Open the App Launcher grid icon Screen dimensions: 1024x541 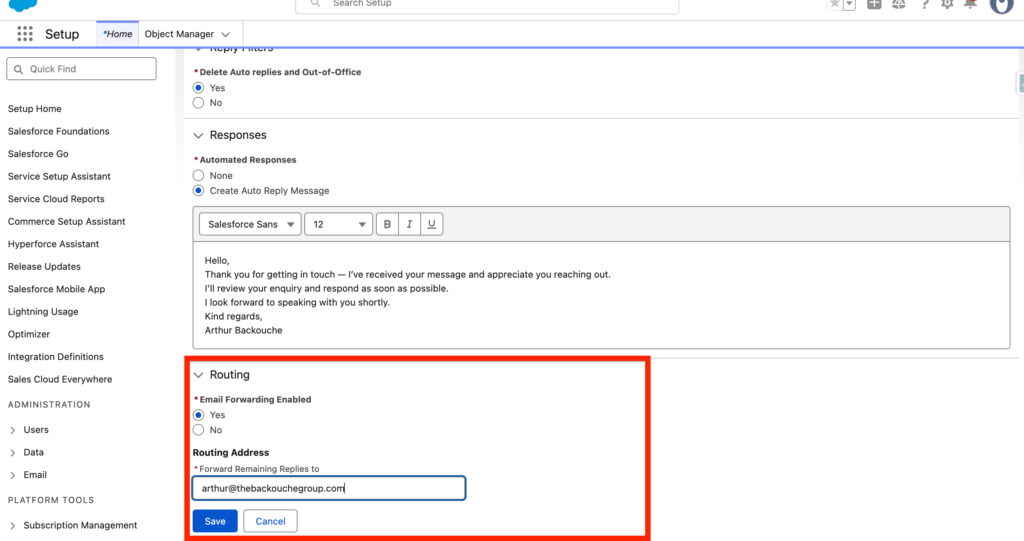25,34
